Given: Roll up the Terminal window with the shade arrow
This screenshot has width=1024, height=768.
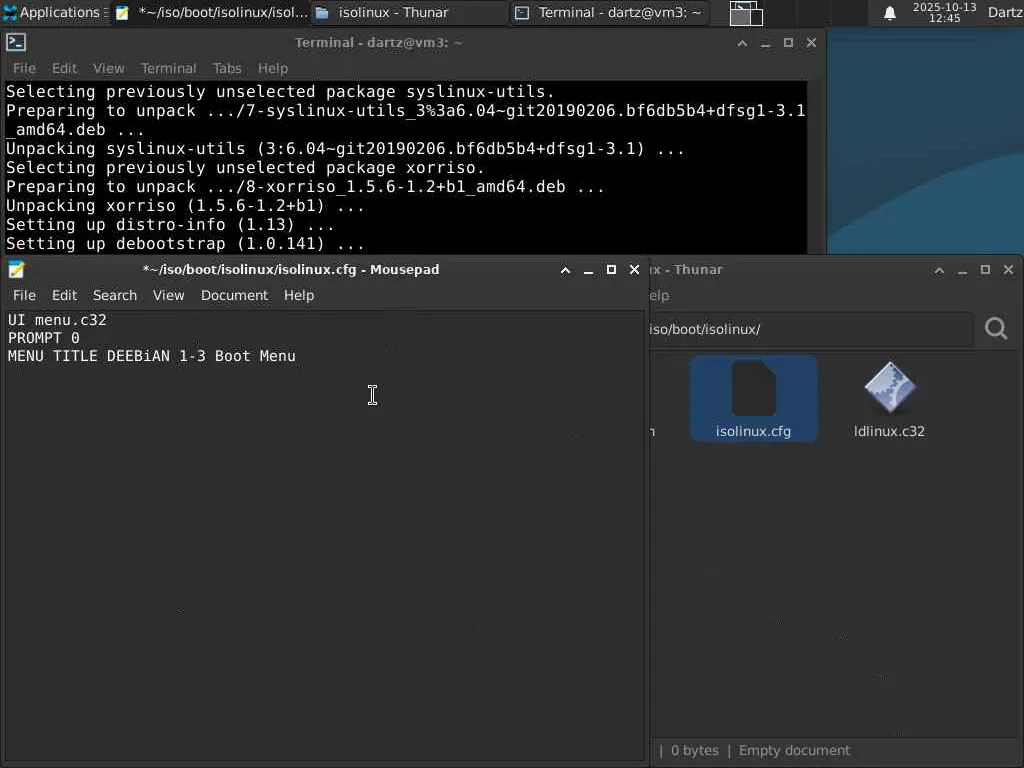Looking at the screenshot, I should pyautogui.click(x=742, y=43).
